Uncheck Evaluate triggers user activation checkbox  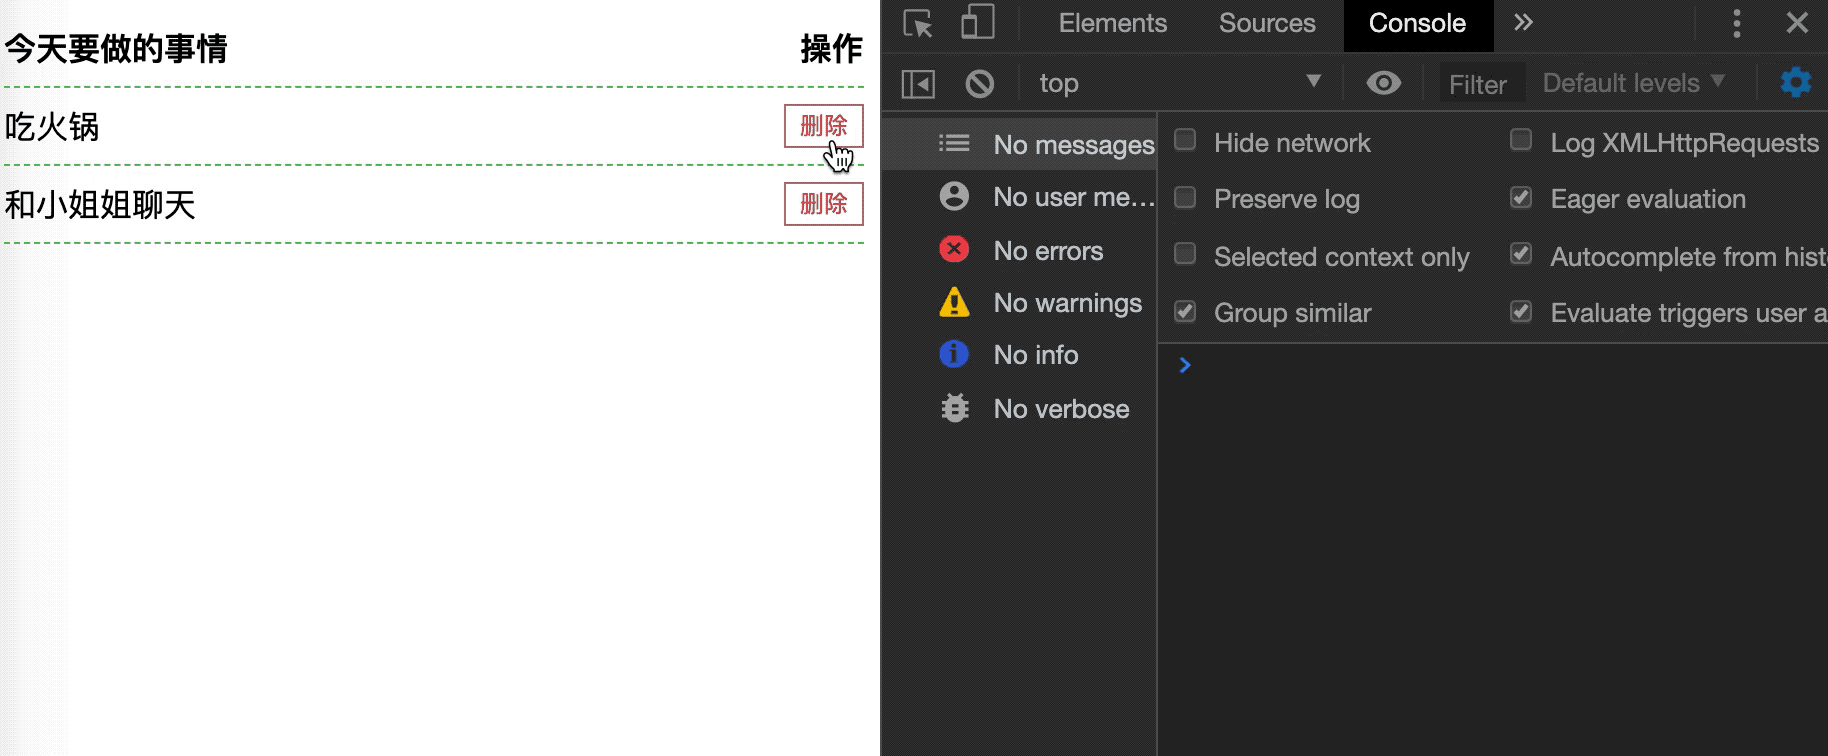[x=1521, y=311]
